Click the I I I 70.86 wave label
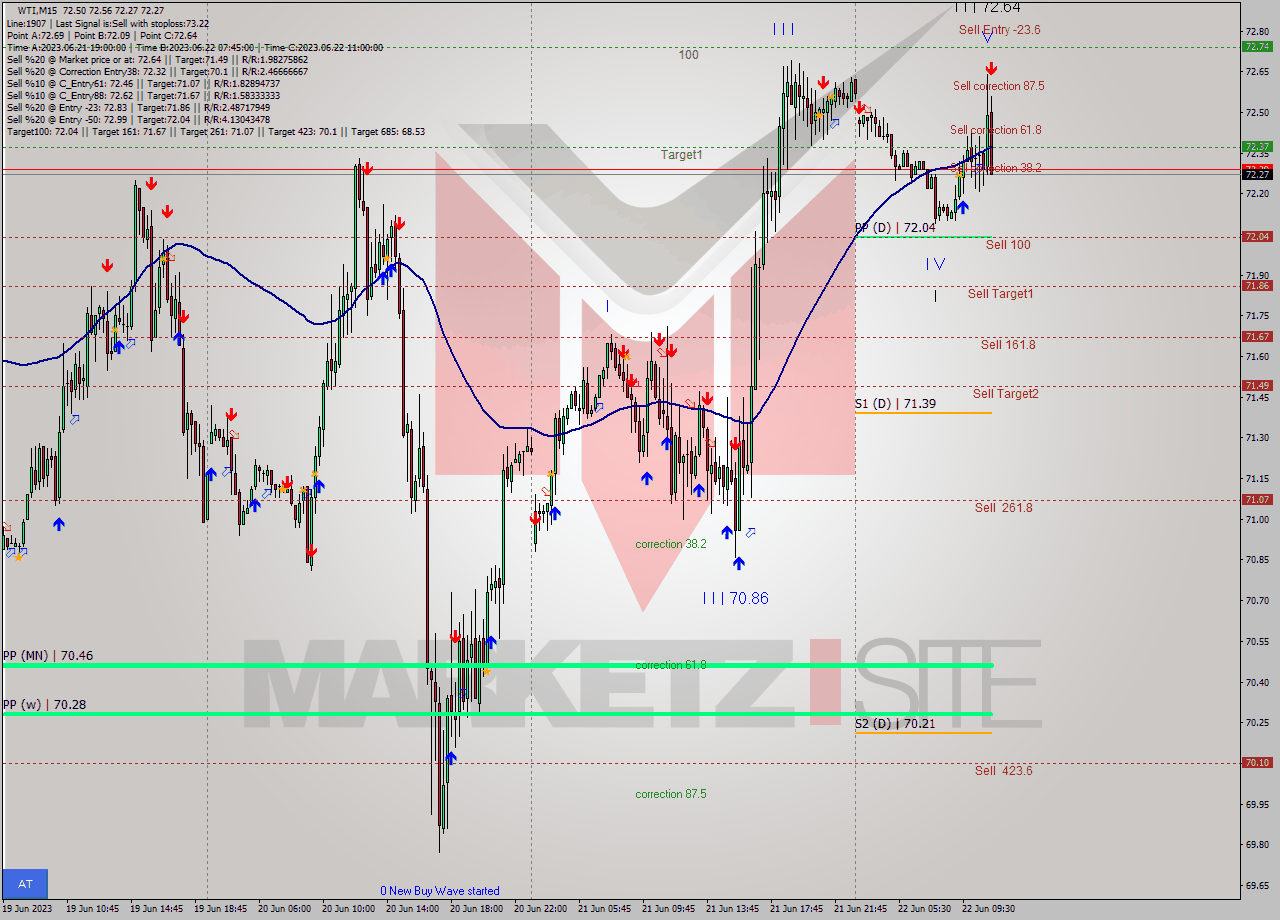The height and width of the screenshot is (920, 1280). [x=735, y=598]
